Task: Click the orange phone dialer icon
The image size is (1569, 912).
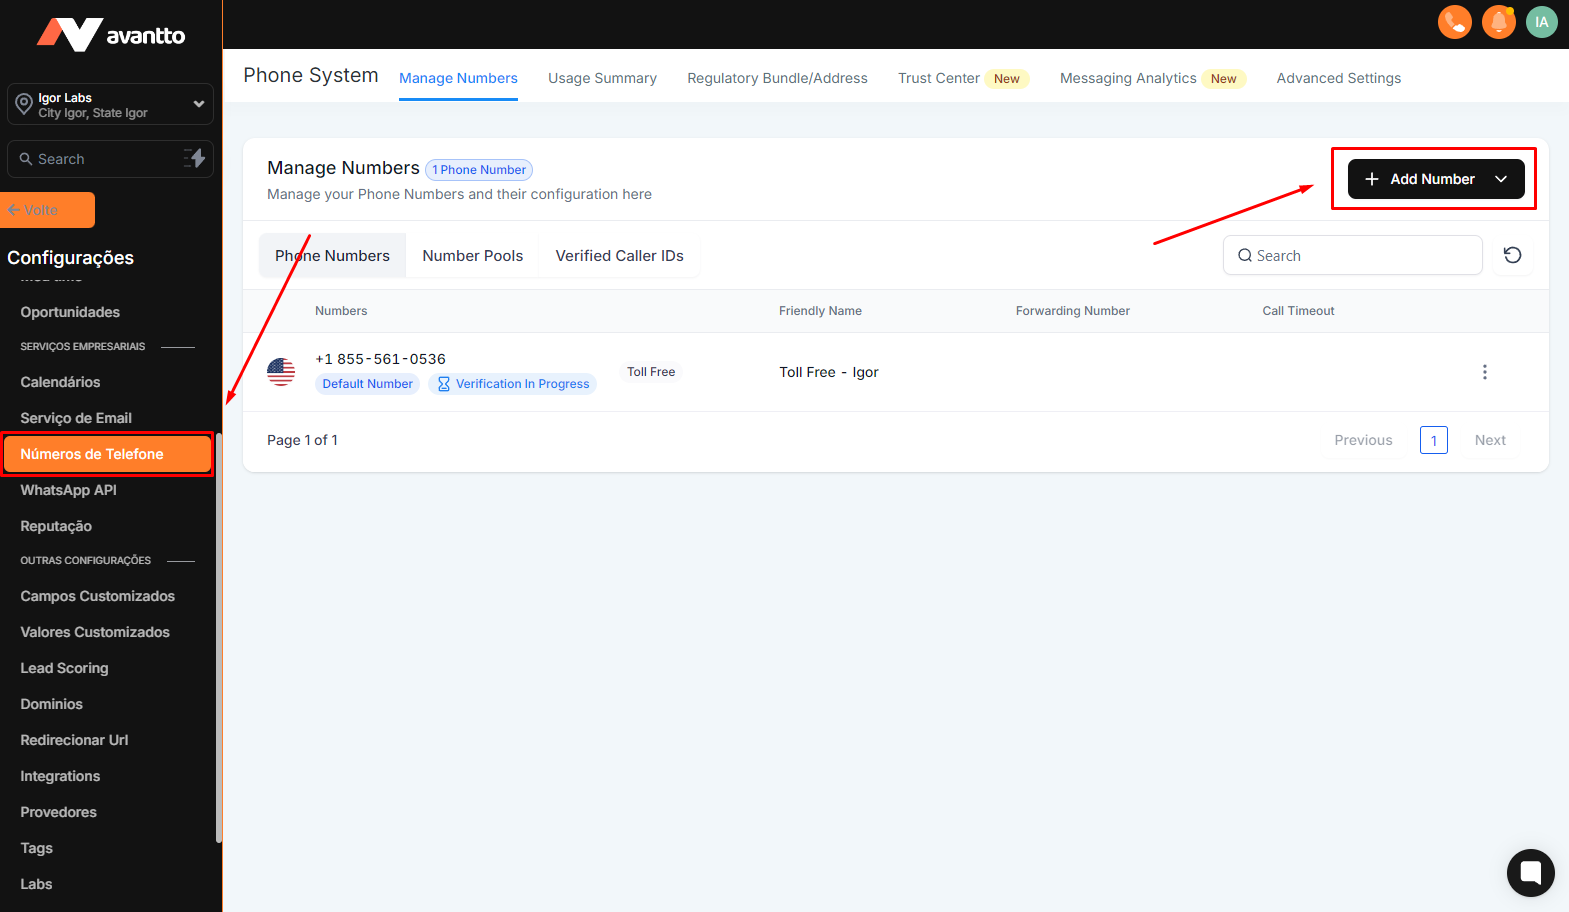Action: 1454,22
